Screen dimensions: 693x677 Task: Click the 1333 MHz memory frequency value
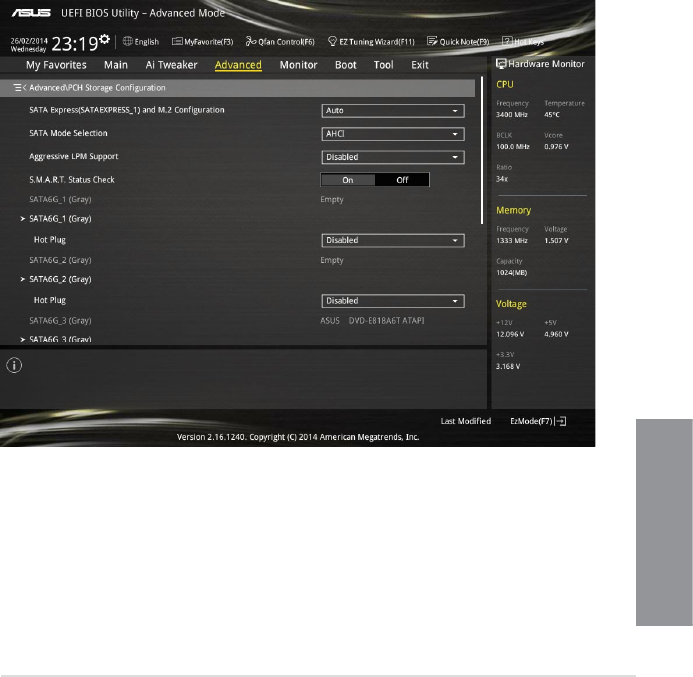click(512, 241)
